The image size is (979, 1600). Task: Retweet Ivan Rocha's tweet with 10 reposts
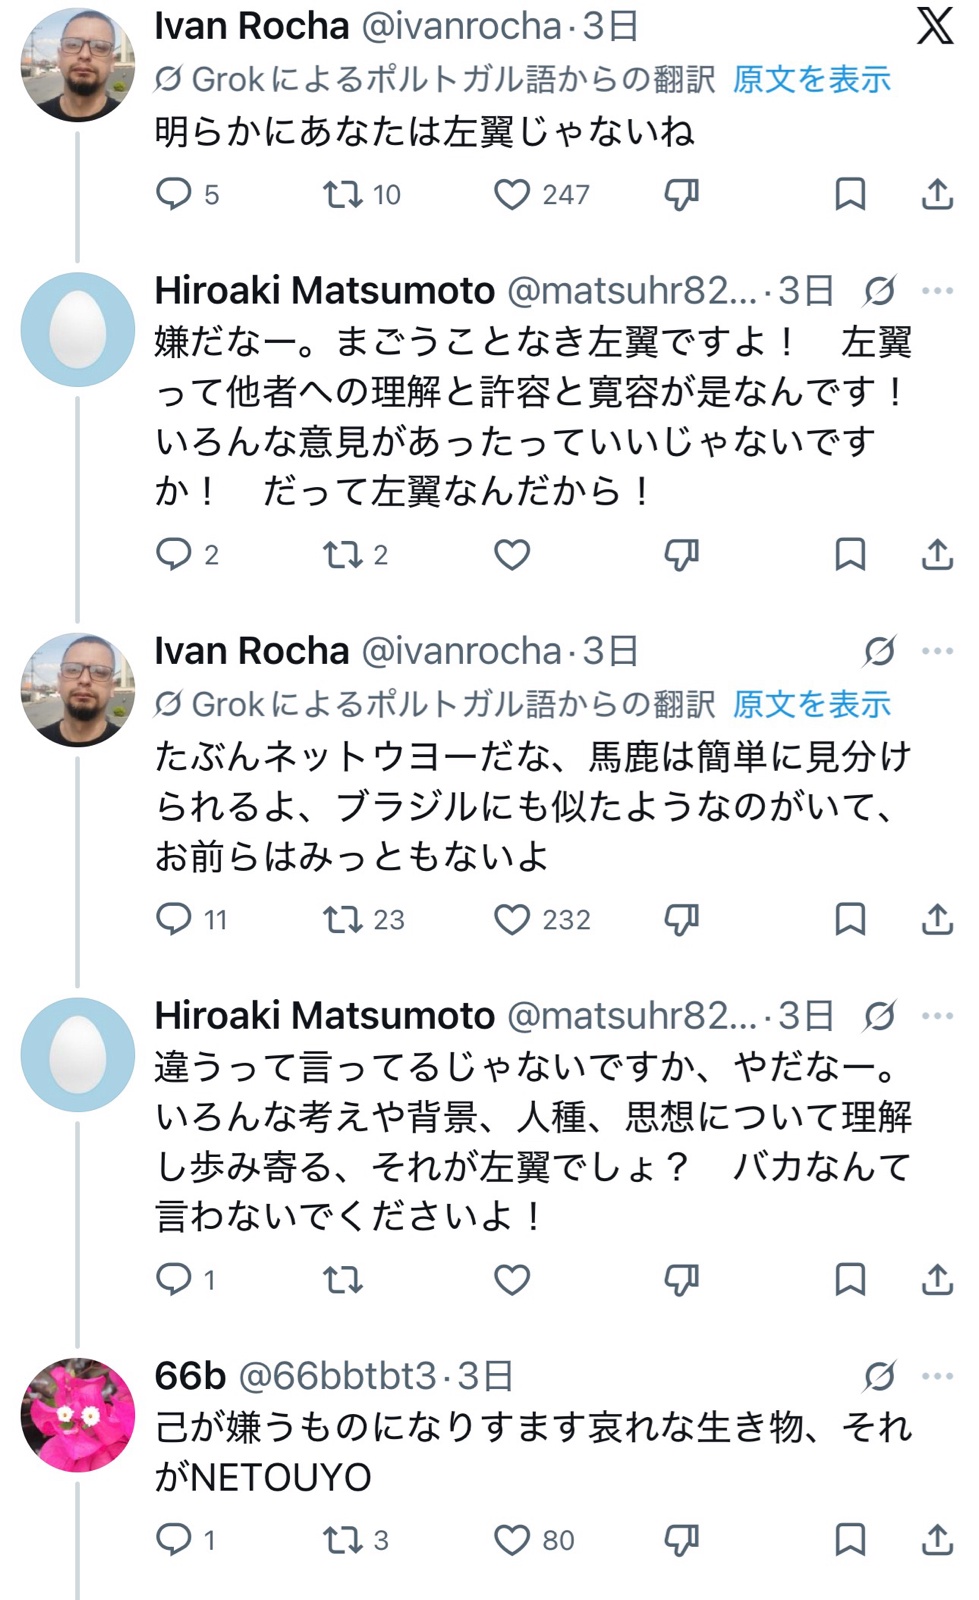pyautogui.click(x=342, y=194)
